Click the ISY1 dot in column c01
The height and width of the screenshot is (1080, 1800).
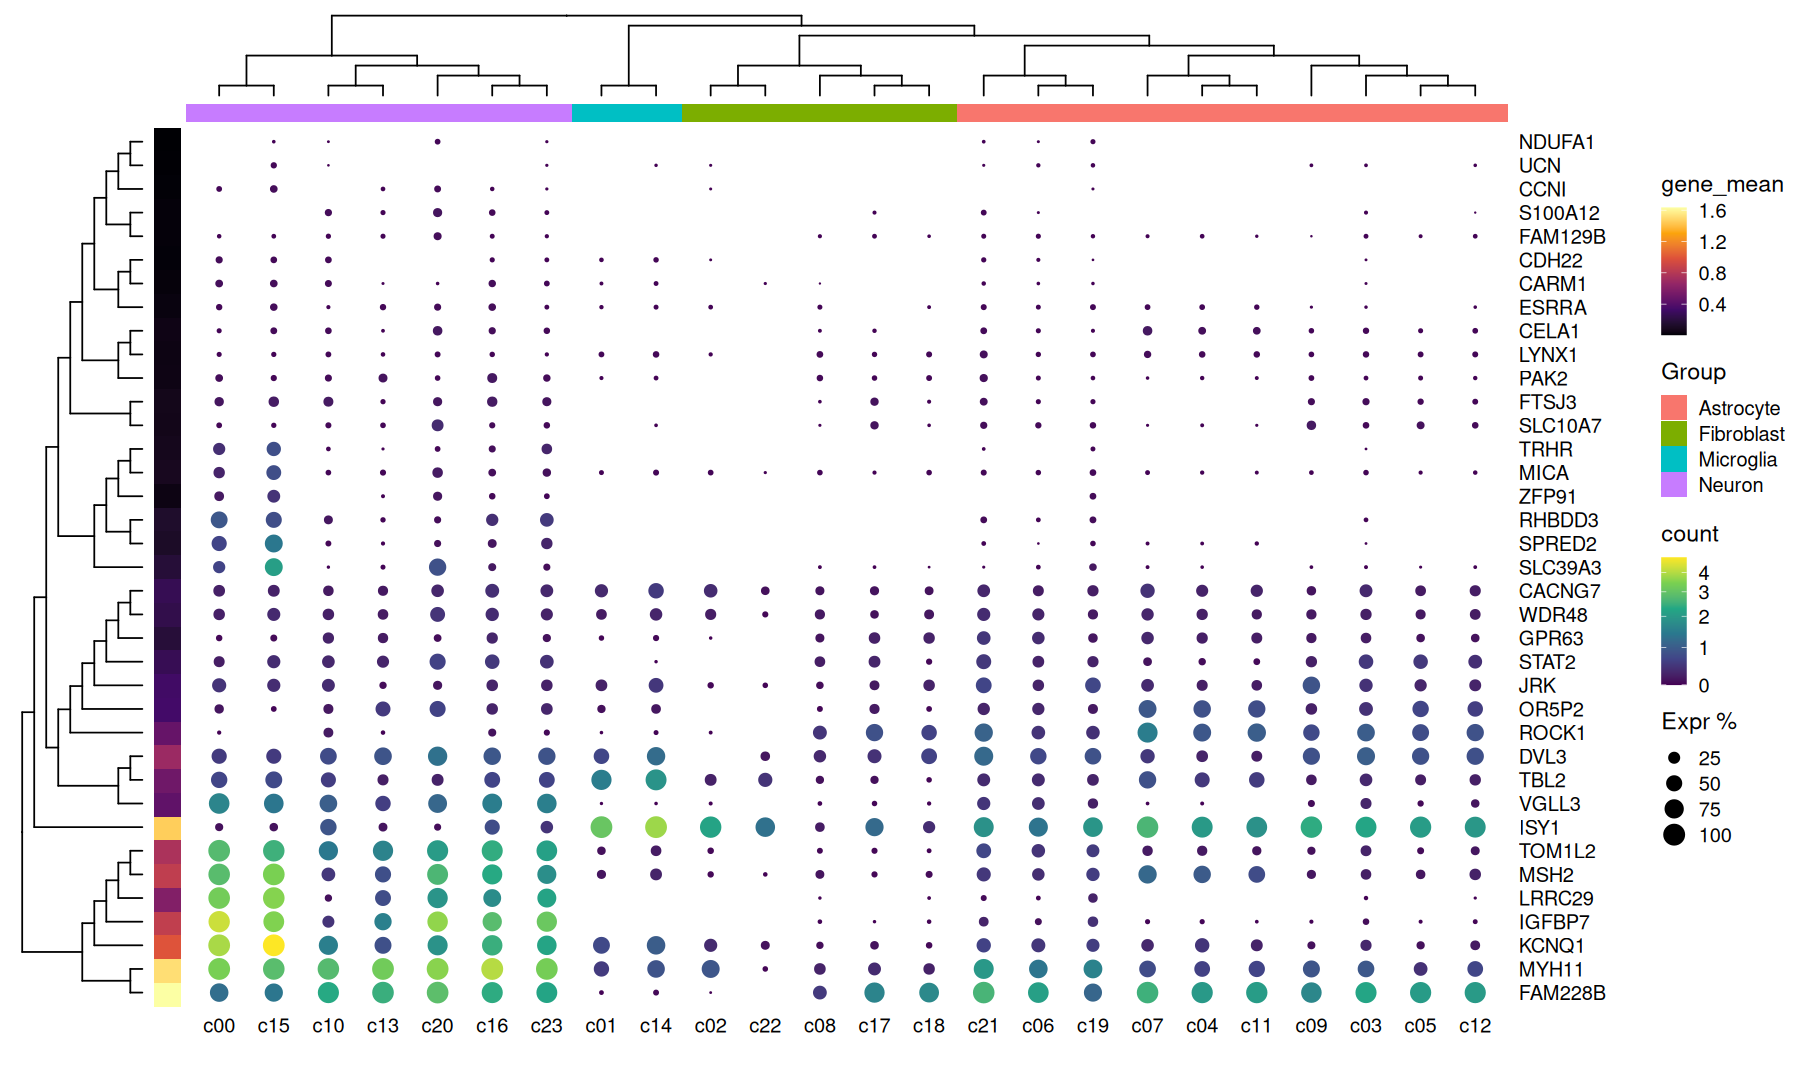click(x=601, y=827)
